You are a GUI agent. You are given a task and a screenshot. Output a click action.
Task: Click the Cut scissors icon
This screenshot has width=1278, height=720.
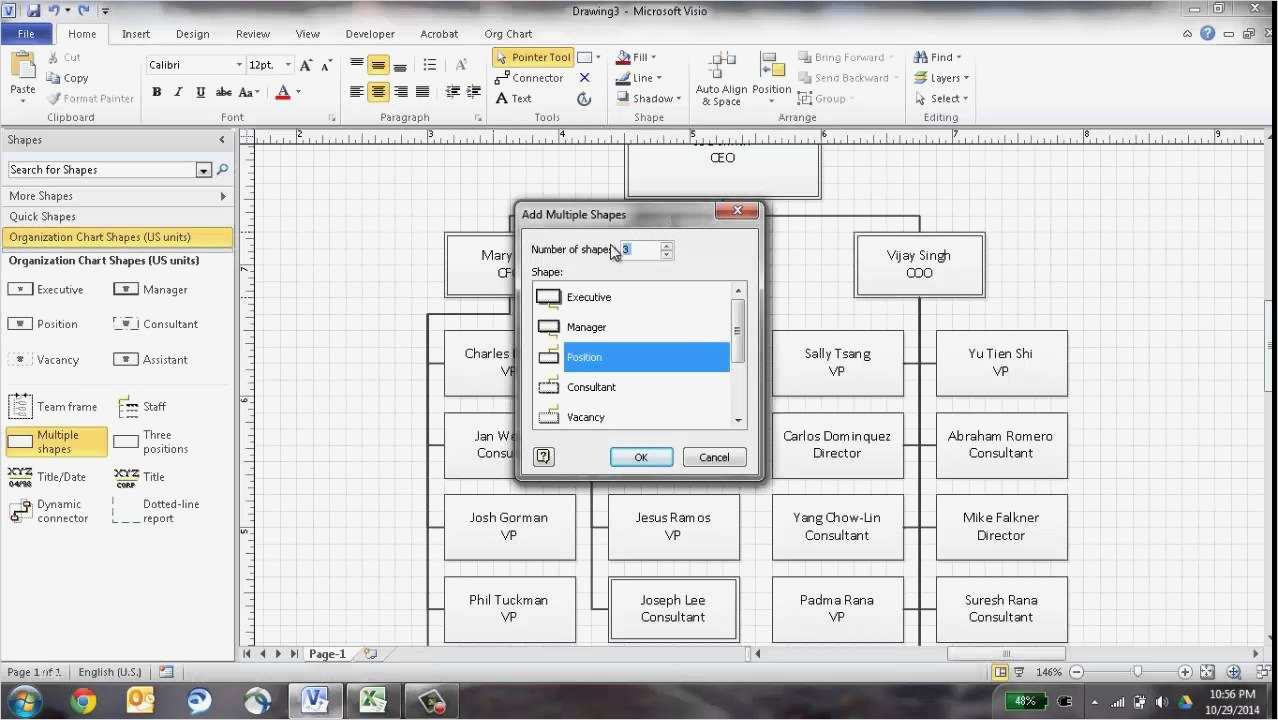[52, 58]
